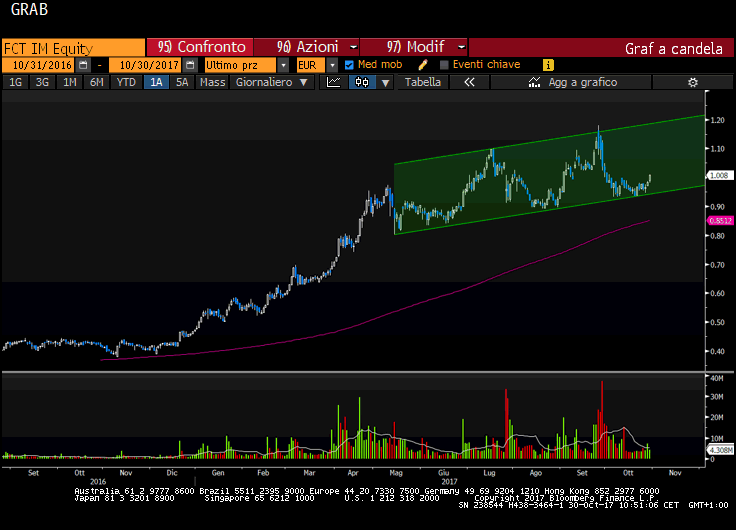Click the red 1.008 price label
This screenshot has width=736, height=530.
click(719, 175)
